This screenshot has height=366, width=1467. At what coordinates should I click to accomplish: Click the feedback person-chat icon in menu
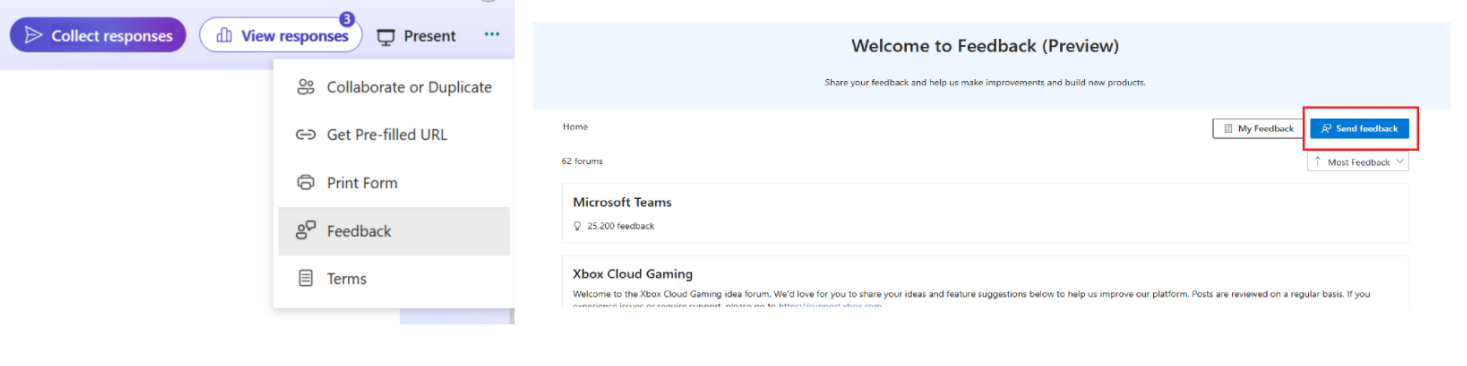coord(306,231)
